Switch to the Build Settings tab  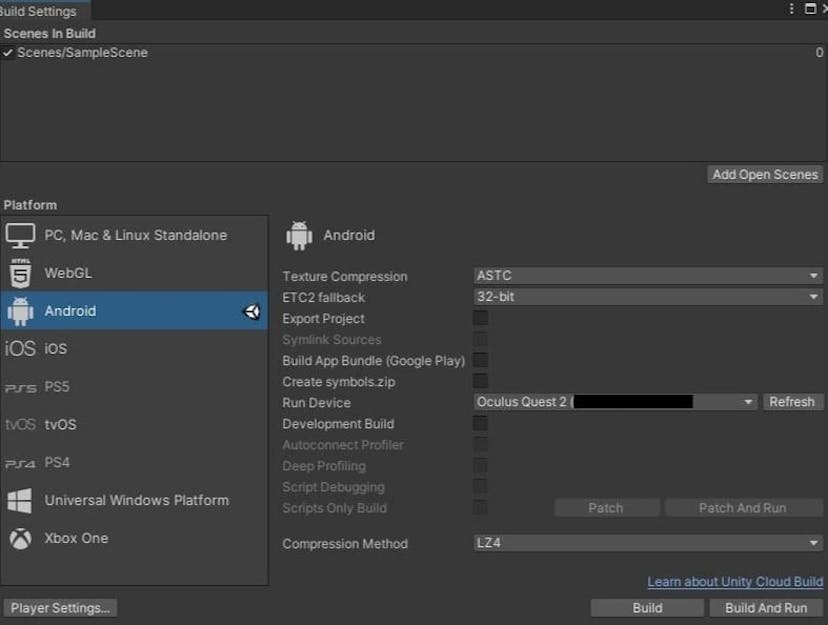(x=38, y=11)
